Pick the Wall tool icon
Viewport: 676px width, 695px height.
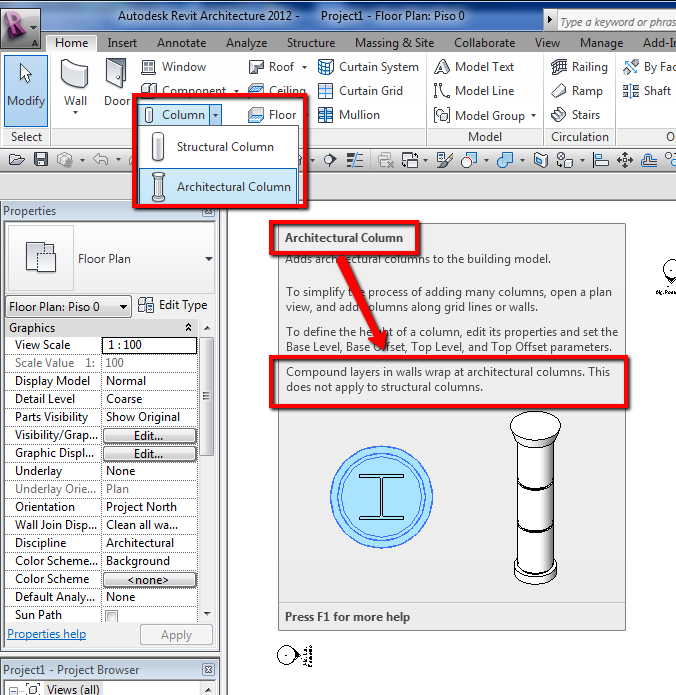(x=75, y=75)
